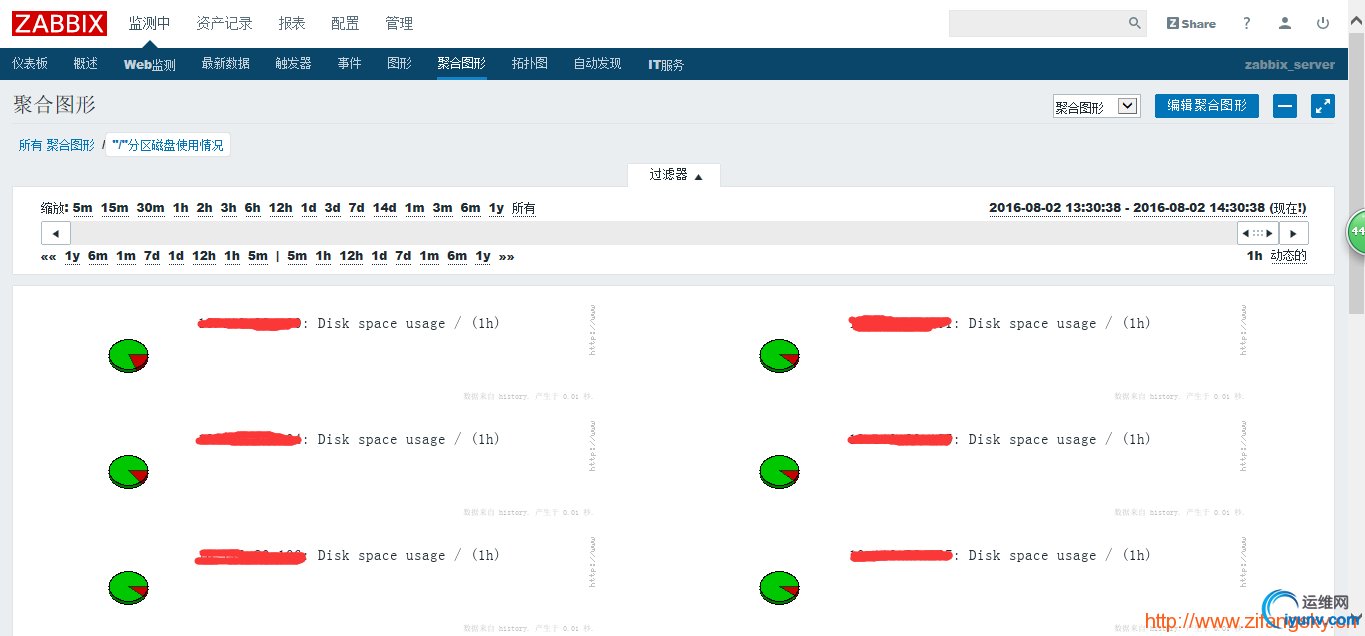The width and height of the screenshot is (1365, 636).
Task: Click second row left pie chart
Action: click(128, 472)
